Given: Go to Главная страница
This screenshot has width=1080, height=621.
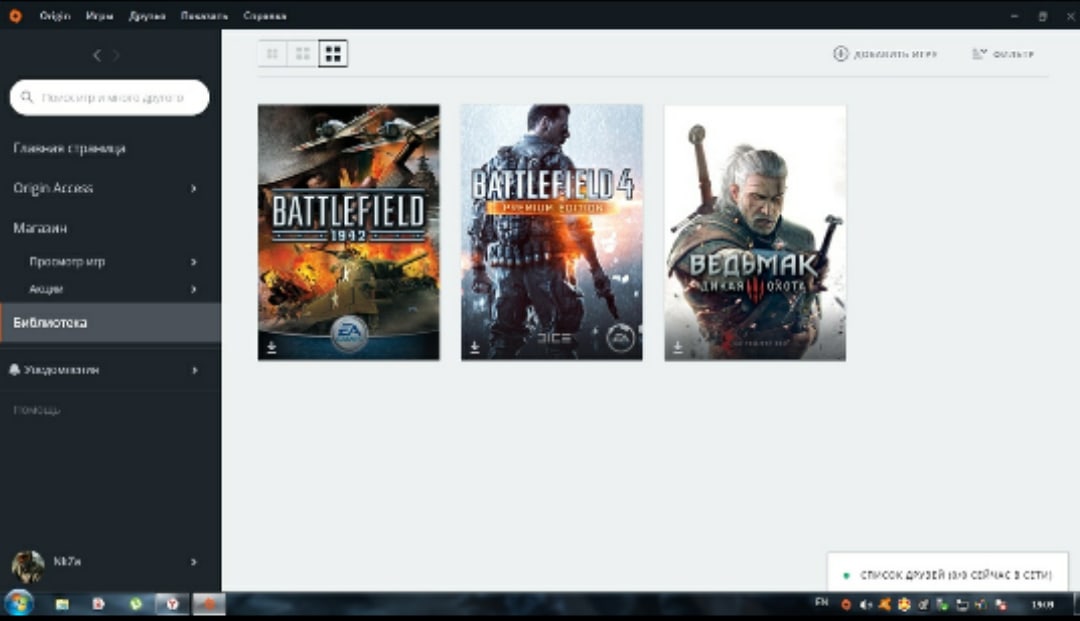Looking at the screenshot, I should pyautogui.click(x=69, y=148).
